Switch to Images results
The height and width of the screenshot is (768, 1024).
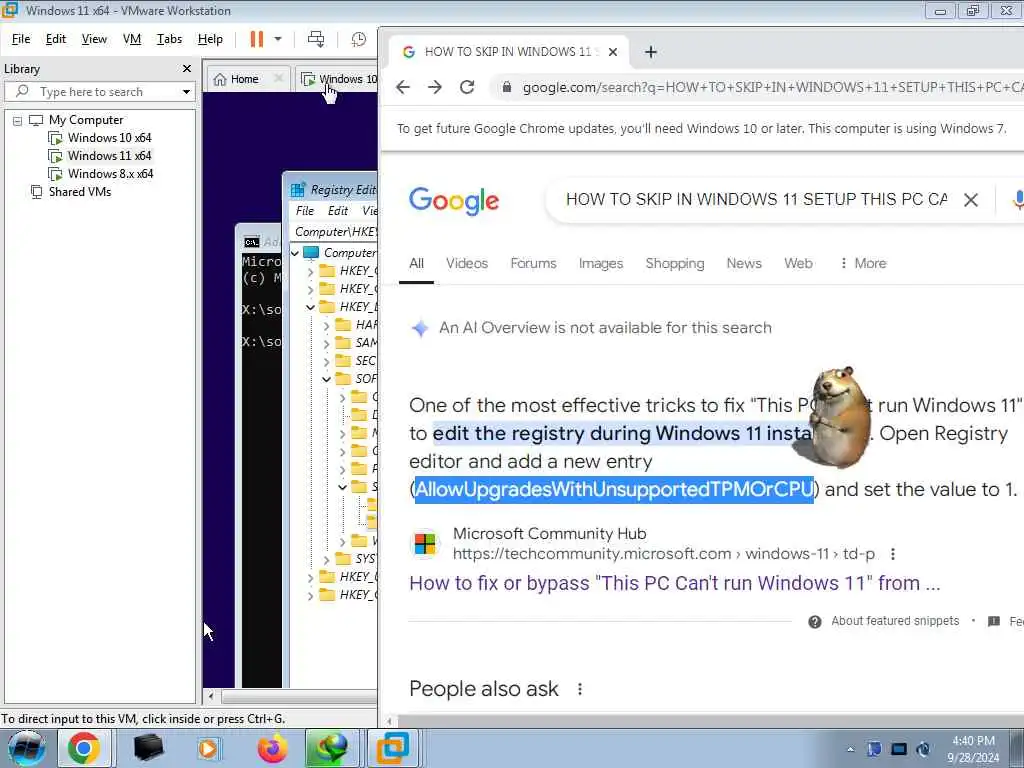[x=601, y=263]
